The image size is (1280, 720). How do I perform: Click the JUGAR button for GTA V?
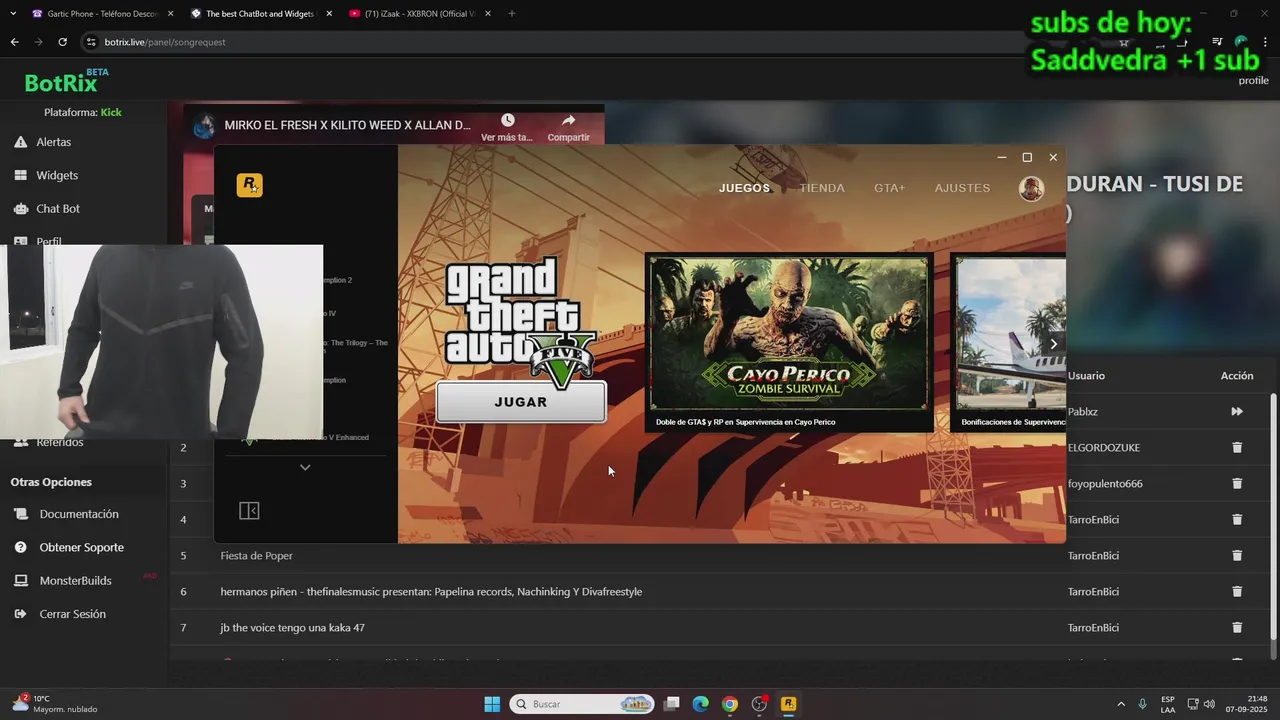pos(521,402)
